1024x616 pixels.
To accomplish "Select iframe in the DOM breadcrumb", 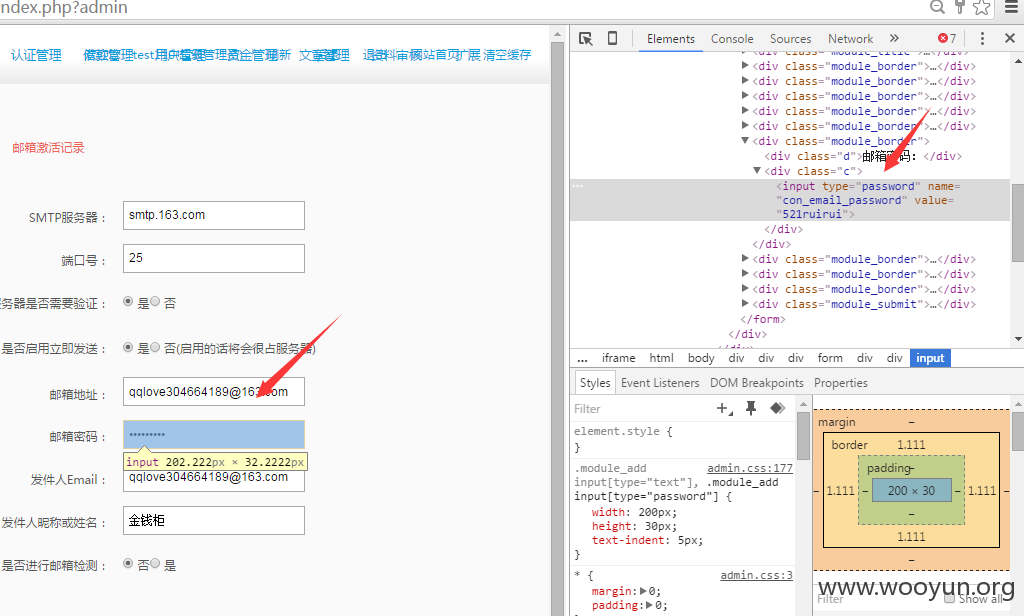I will [618, 358].
